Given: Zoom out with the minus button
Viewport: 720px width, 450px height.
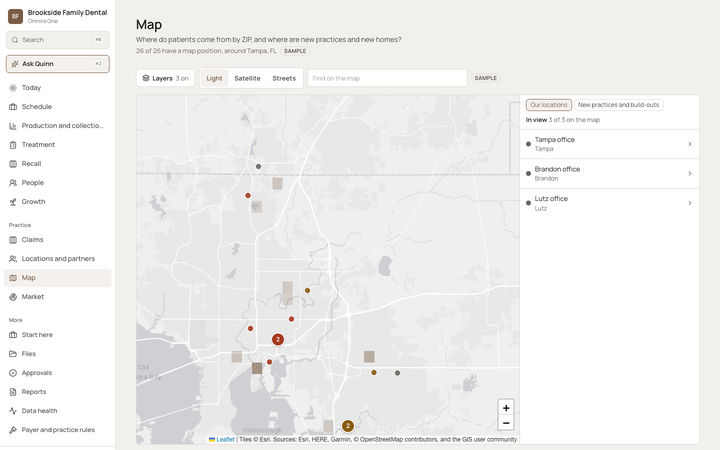Looking at the screenshot, I should 506,423.
